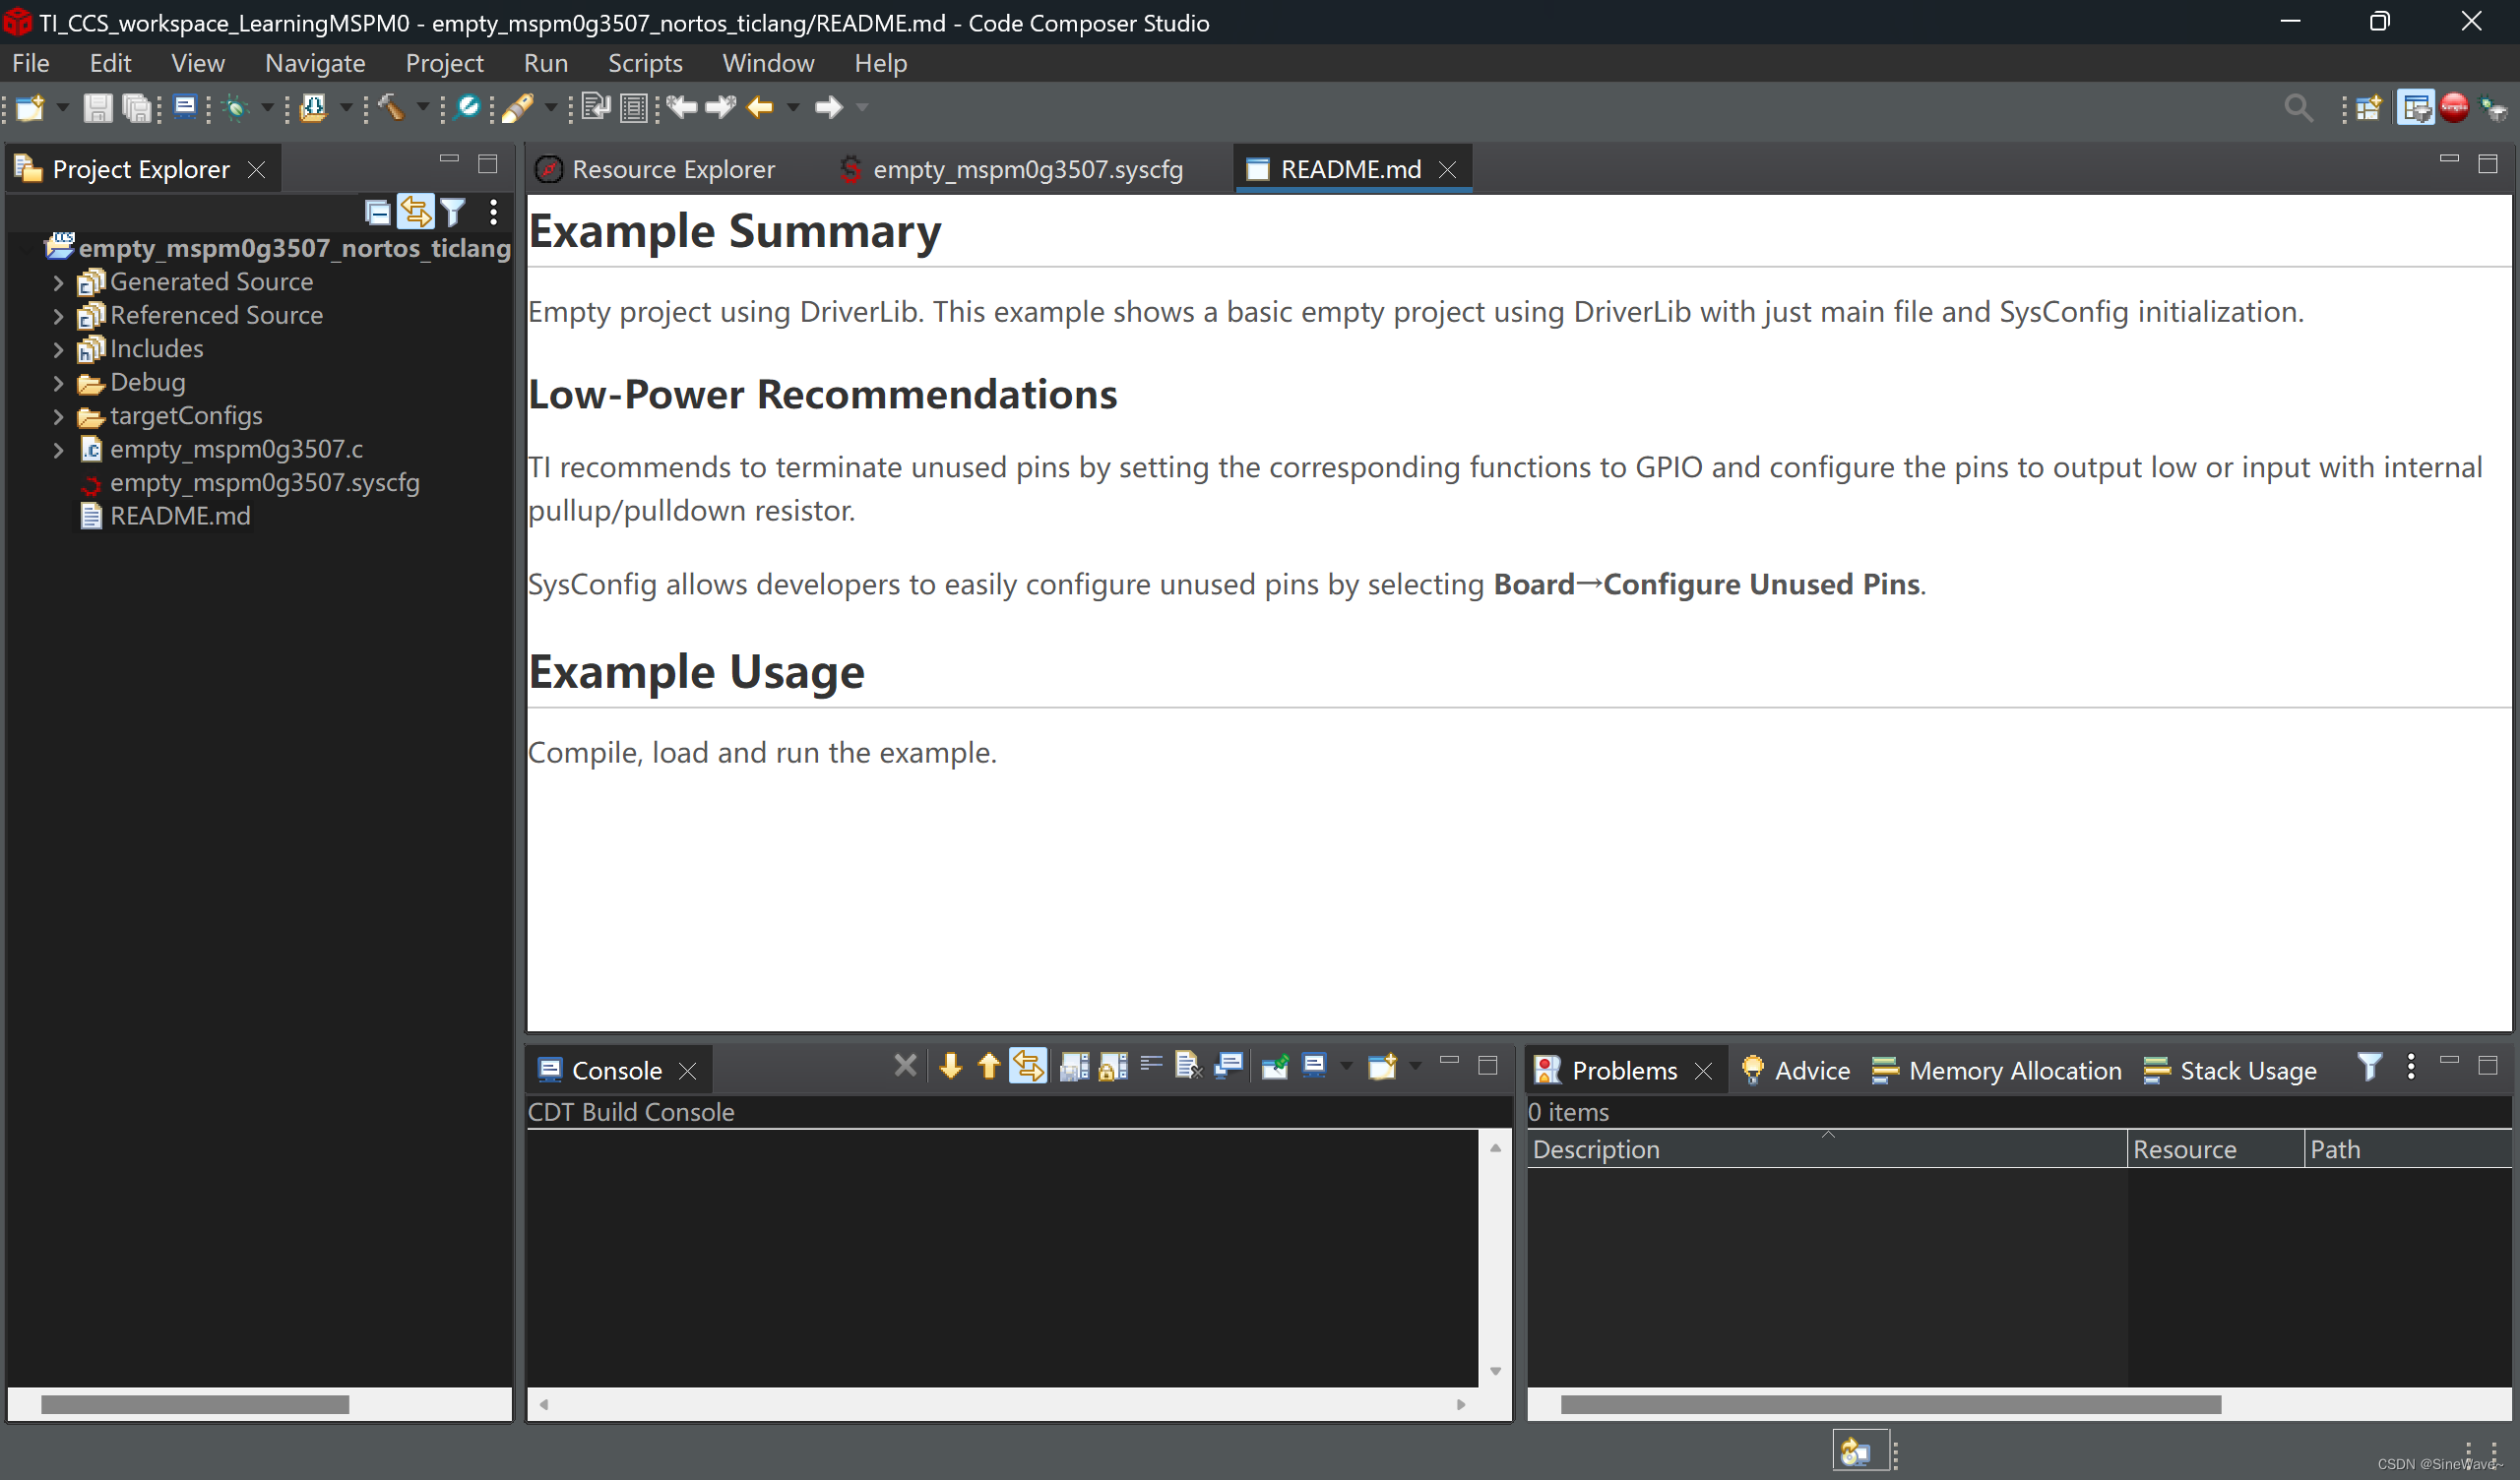This screenshot has width=2520, height=1480.
Task: Click the Clear Console document icon
Action: [1187, 1067]
